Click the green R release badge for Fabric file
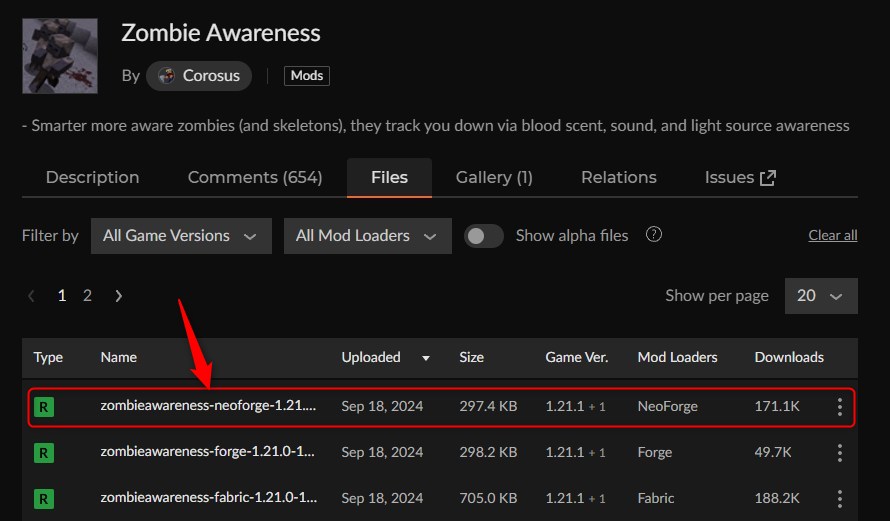Screen dimensions: 890x521 (x=44, y=498)
